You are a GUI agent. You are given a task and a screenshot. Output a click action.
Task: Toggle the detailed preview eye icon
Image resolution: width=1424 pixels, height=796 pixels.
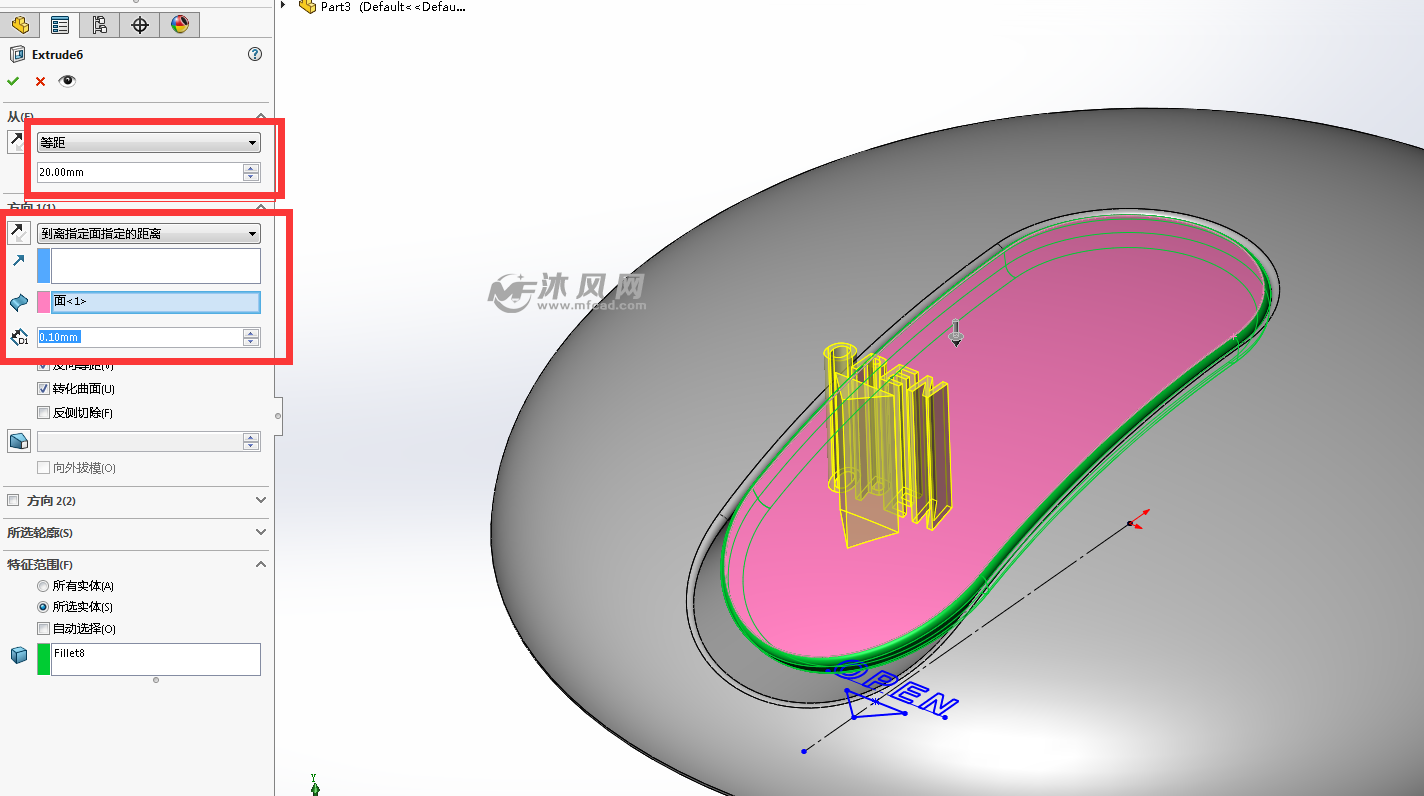(67, 82)
